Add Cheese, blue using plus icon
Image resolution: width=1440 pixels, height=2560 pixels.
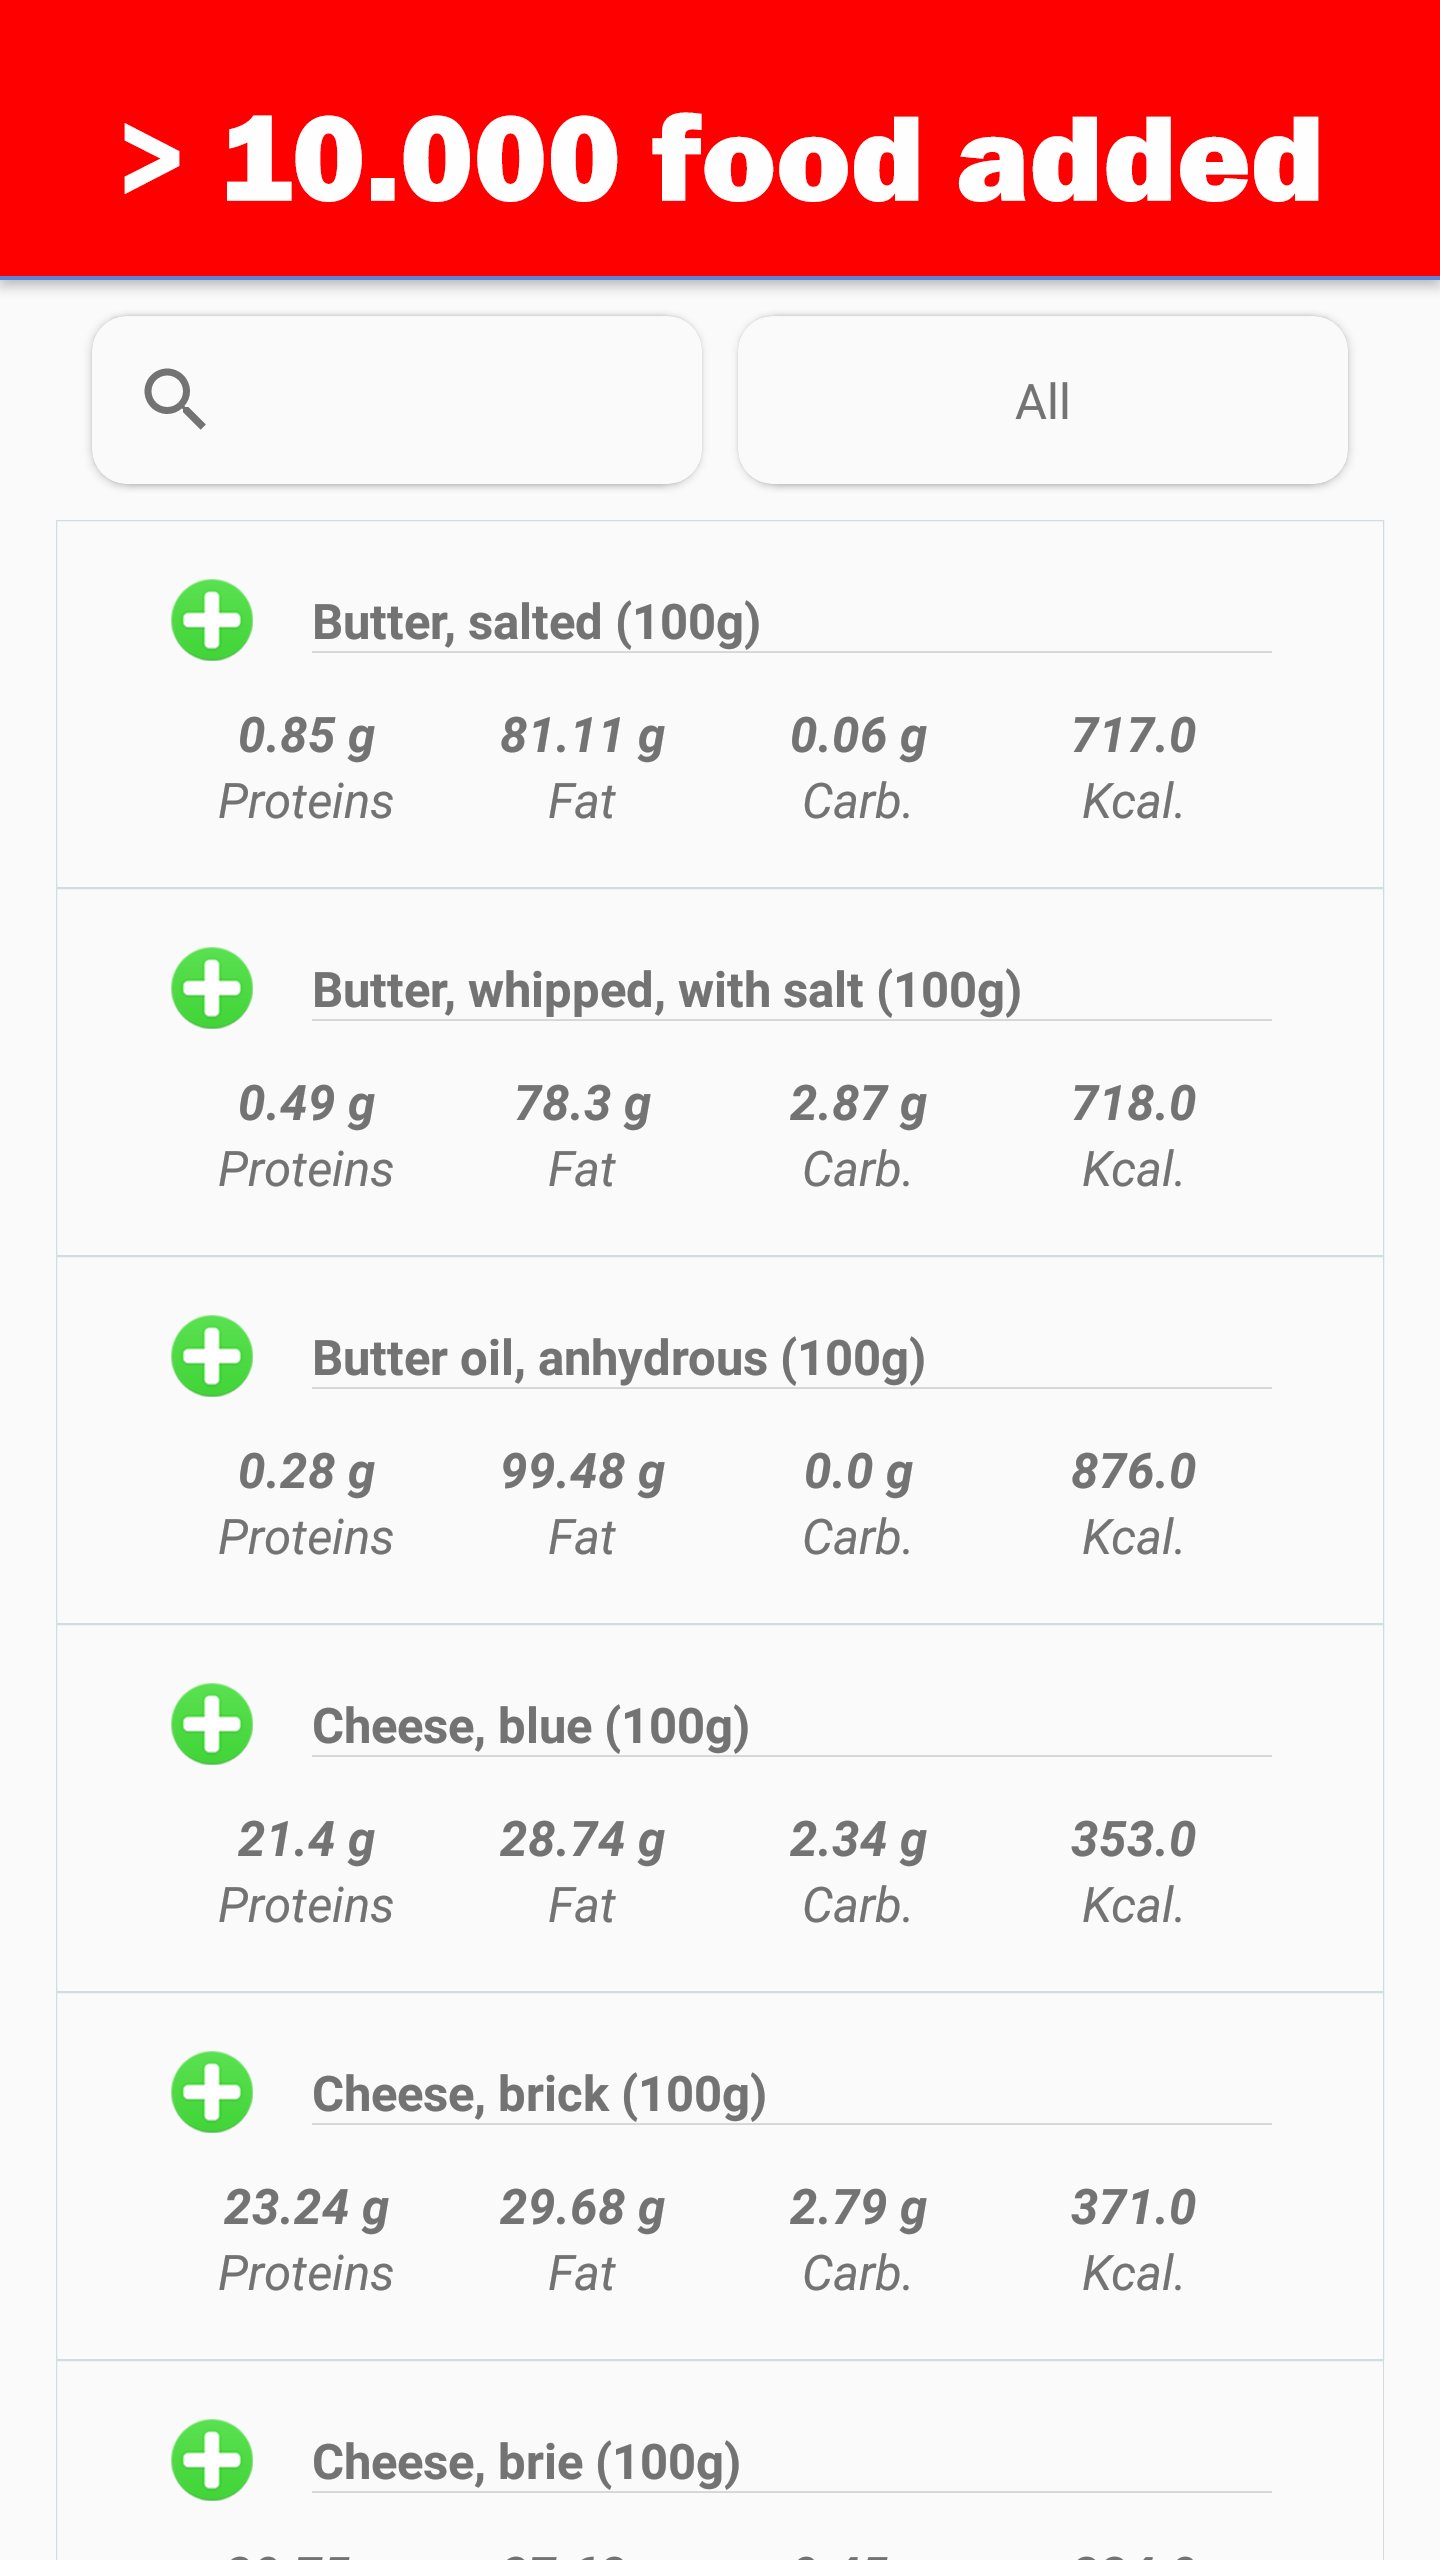point(212,1724)
